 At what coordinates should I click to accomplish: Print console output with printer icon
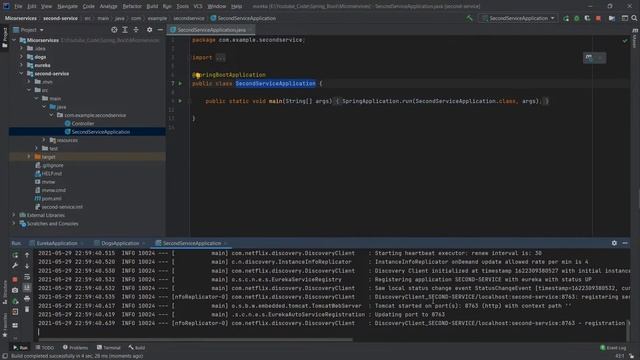tap(27, 299)
